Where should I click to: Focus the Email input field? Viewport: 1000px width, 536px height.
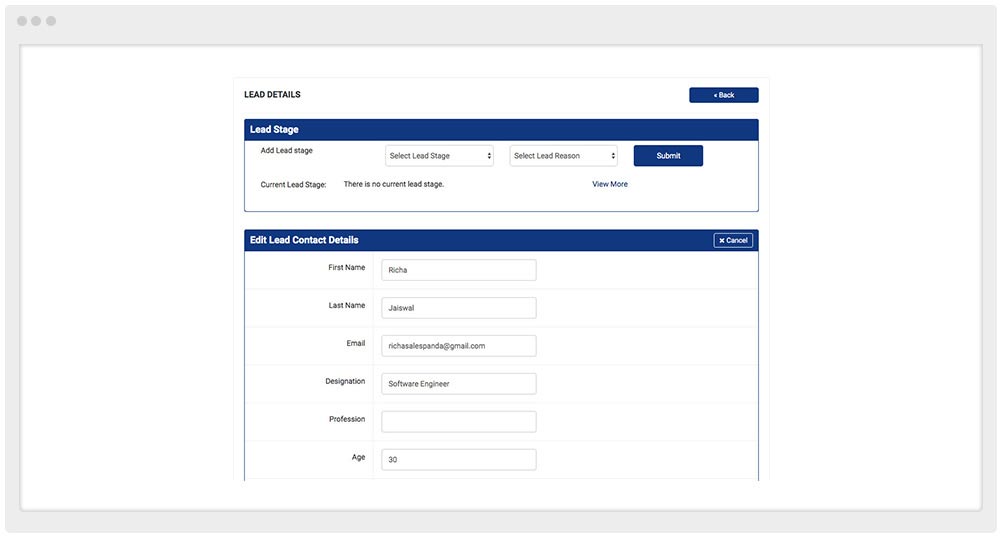(459, 346)
